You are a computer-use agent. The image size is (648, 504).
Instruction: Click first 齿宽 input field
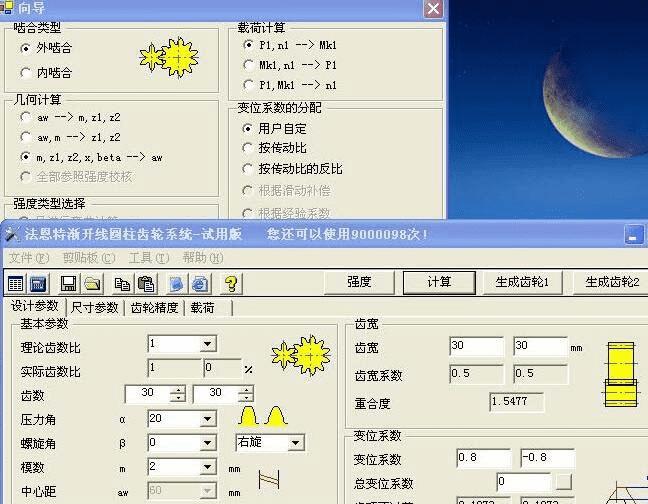pyautogui.click(x=476, y=346)
